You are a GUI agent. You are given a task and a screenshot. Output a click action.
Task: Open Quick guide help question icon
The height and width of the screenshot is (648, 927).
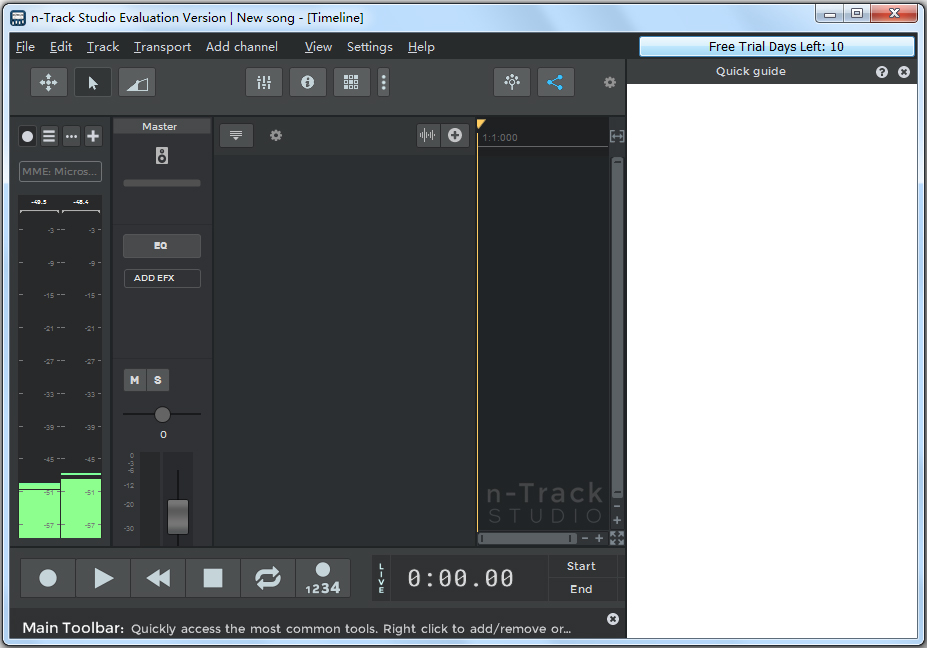click(x=881, y=72)
